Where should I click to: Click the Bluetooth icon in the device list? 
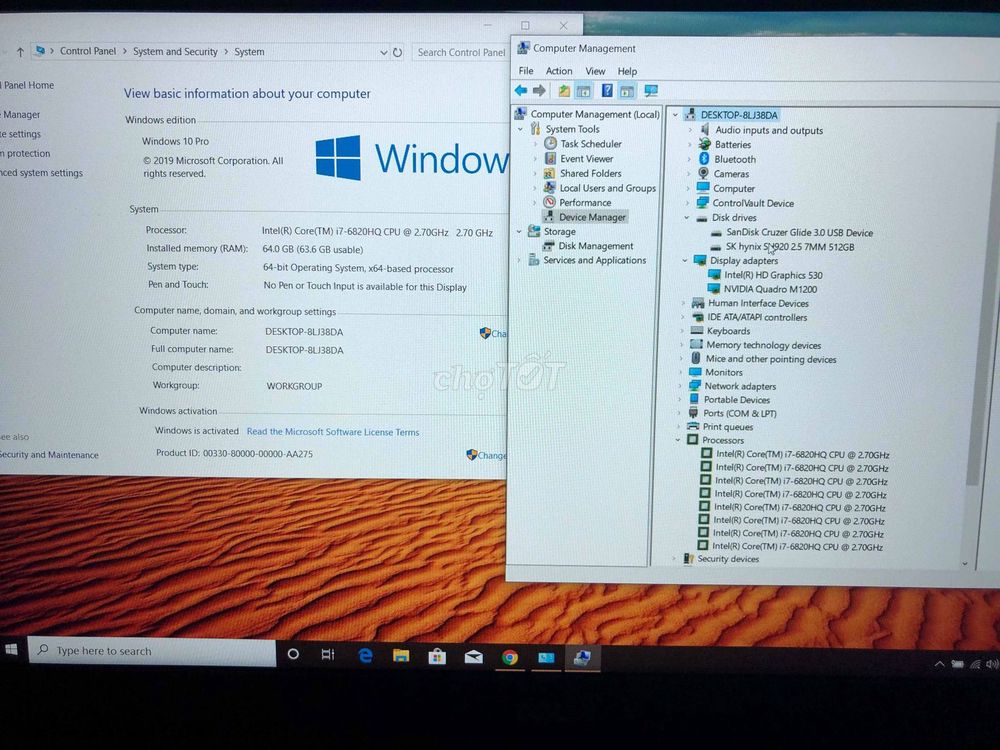coord(704,159)
